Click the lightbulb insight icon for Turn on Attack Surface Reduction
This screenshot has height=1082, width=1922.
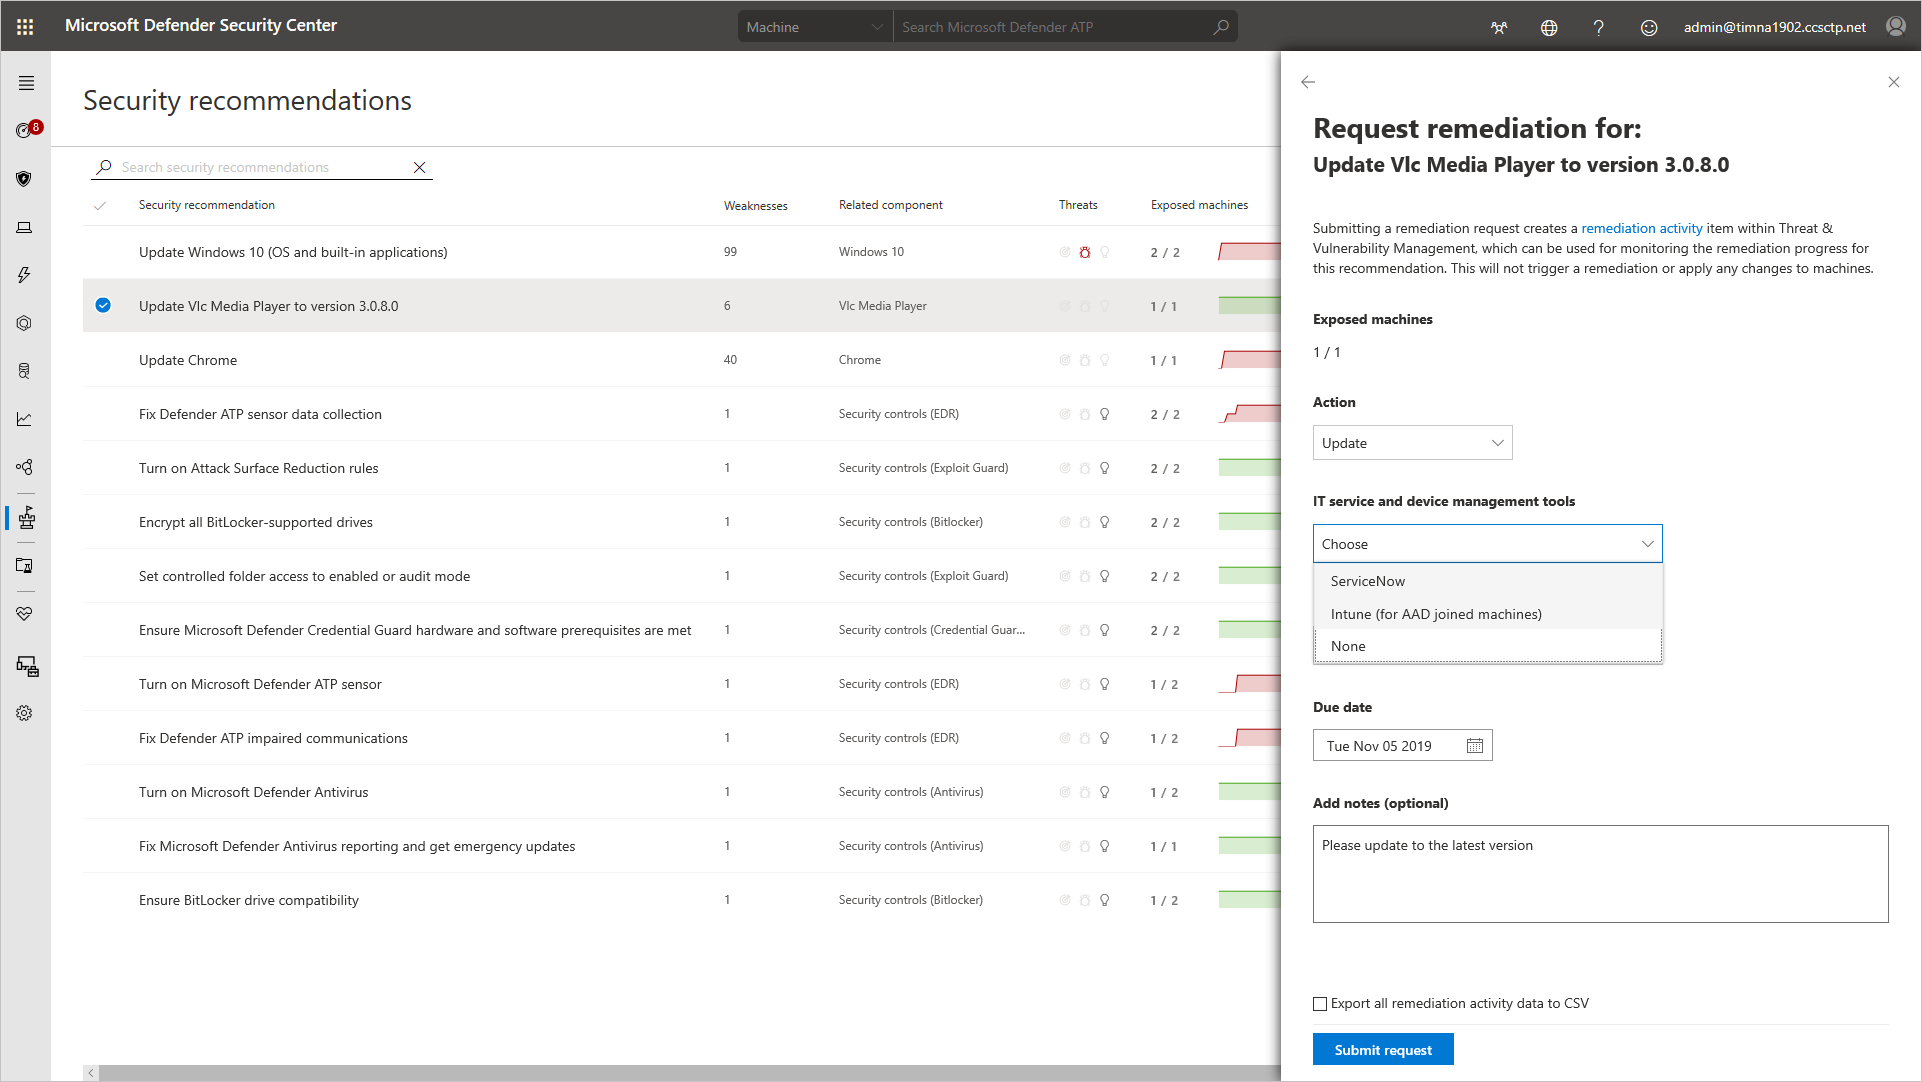click(x=1104, y=468)
